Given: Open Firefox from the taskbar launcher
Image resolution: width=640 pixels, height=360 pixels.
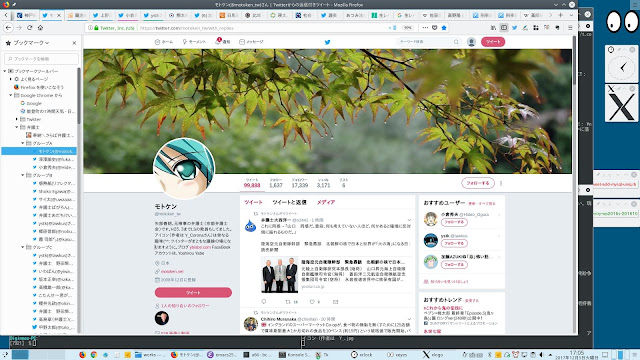Looking at the screenshot, I should (x=82, y=355).
